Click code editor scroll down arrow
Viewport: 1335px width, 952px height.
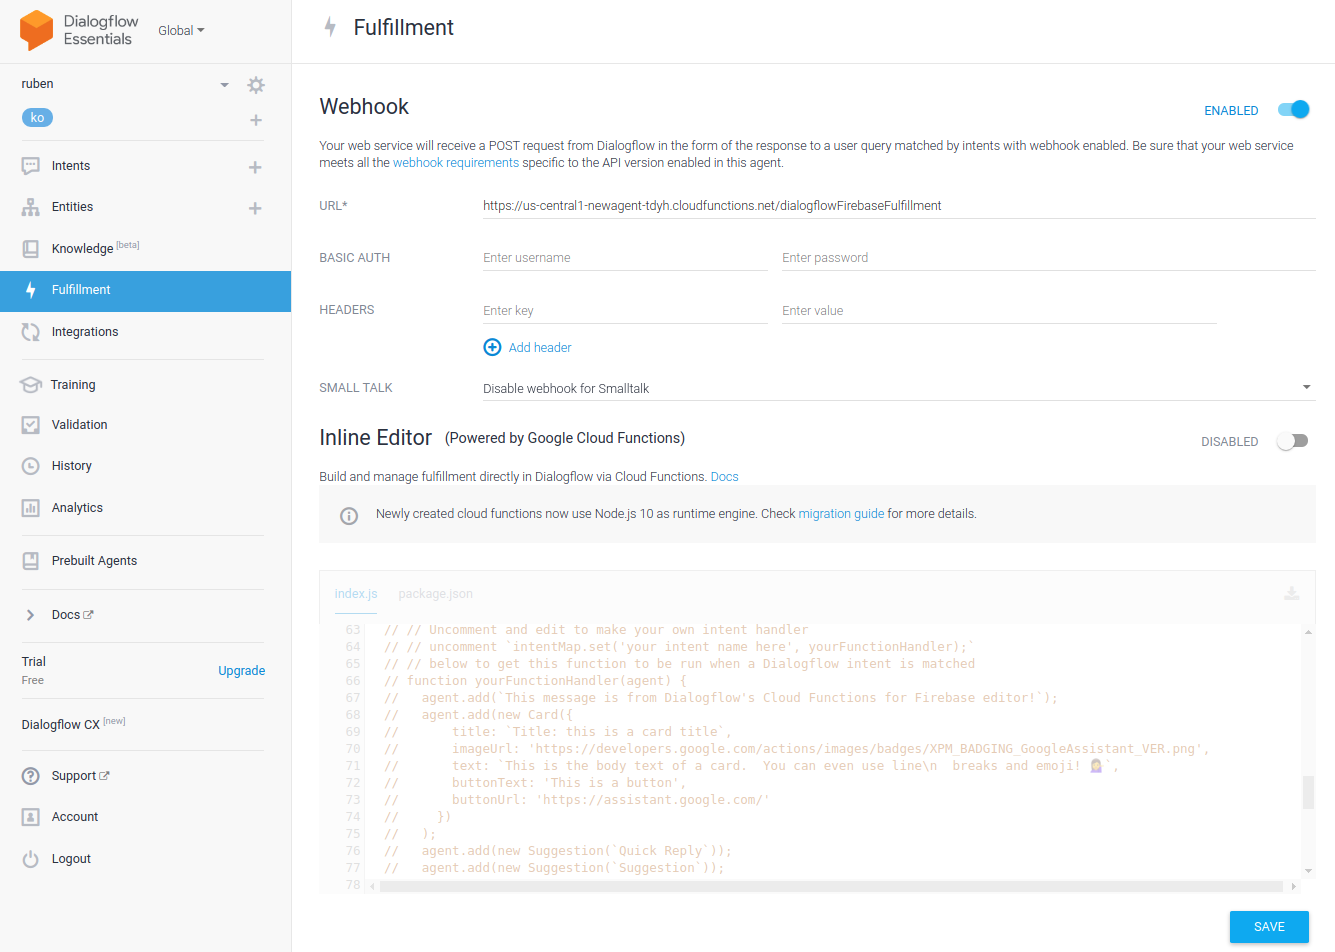[1308, 872]
